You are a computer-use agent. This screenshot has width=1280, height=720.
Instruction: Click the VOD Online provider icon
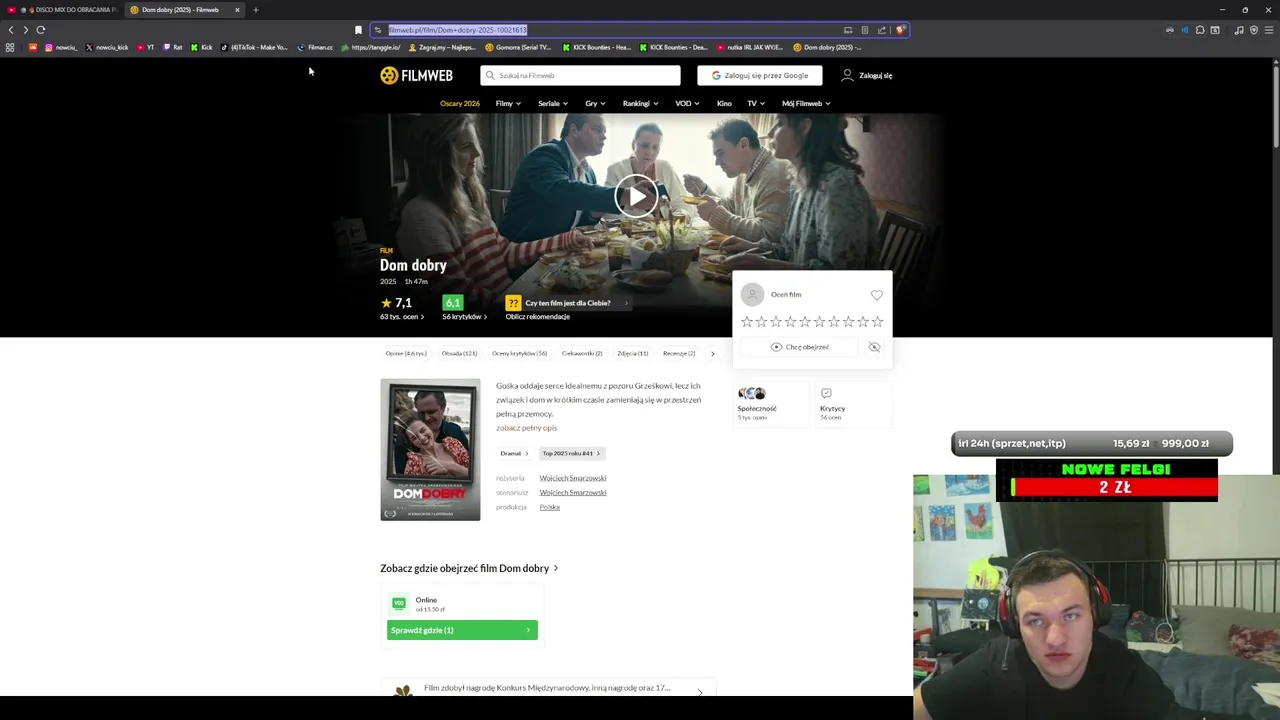(399, 603)
